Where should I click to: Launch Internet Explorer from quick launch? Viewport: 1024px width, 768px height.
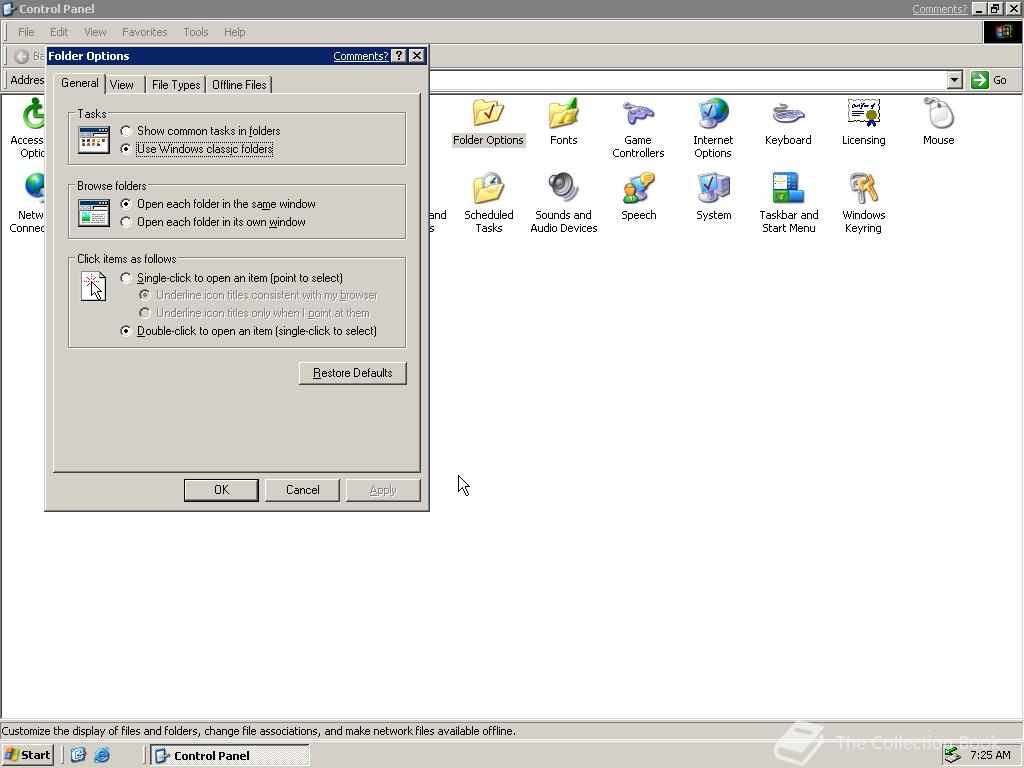(x=102, y=755)
